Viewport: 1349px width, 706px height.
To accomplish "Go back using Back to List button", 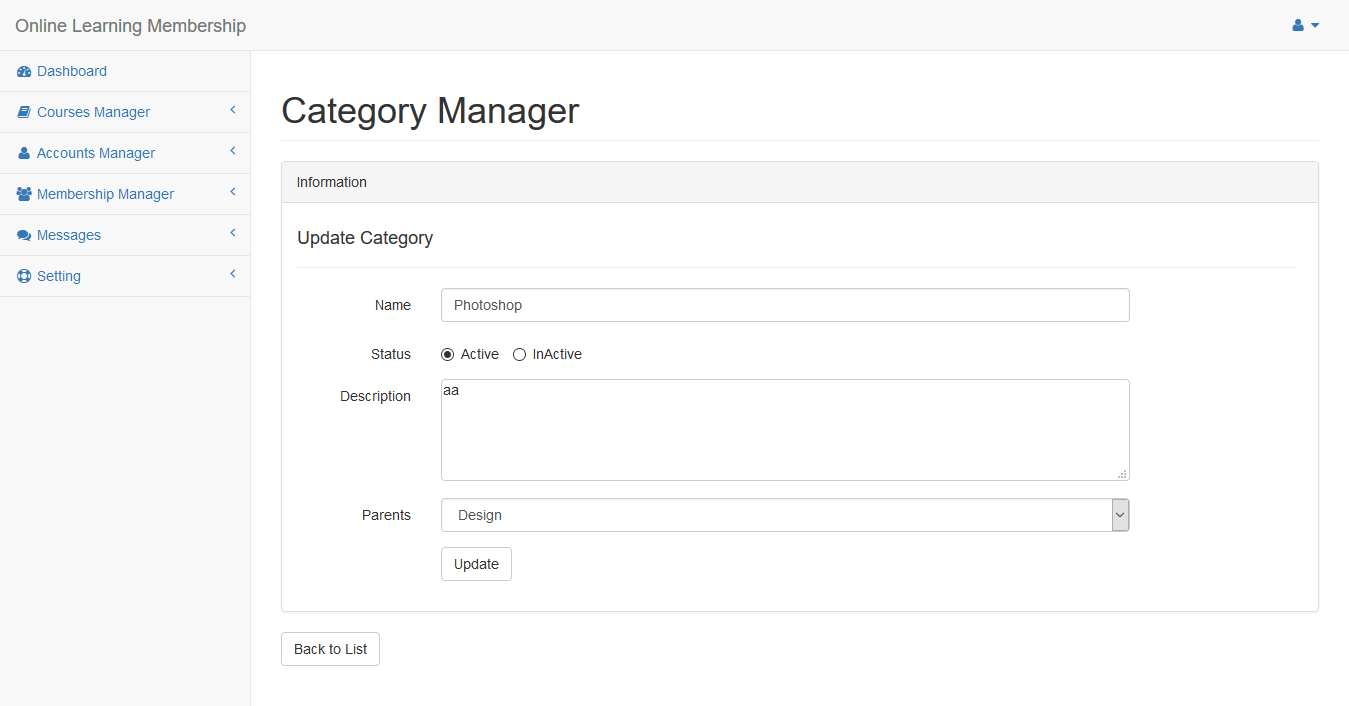I will 330,649.
